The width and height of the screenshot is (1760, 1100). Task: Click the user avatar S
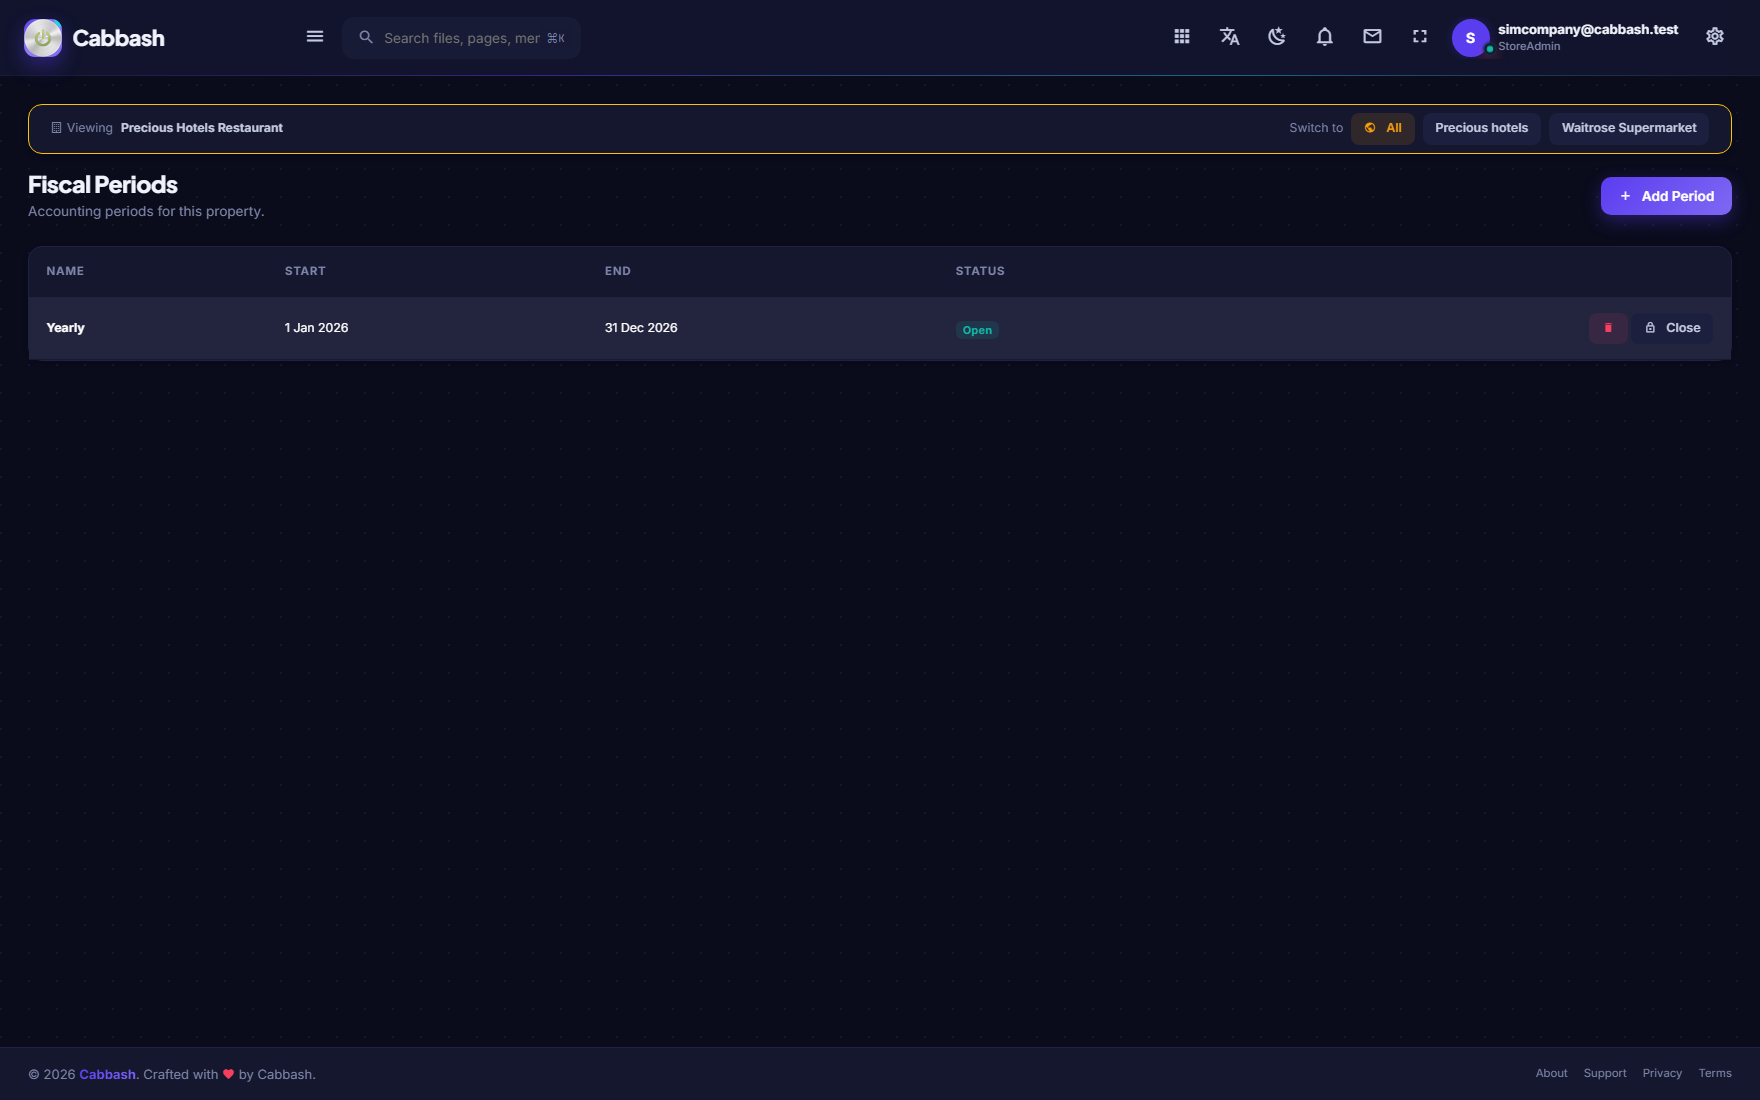(1470, 38)
